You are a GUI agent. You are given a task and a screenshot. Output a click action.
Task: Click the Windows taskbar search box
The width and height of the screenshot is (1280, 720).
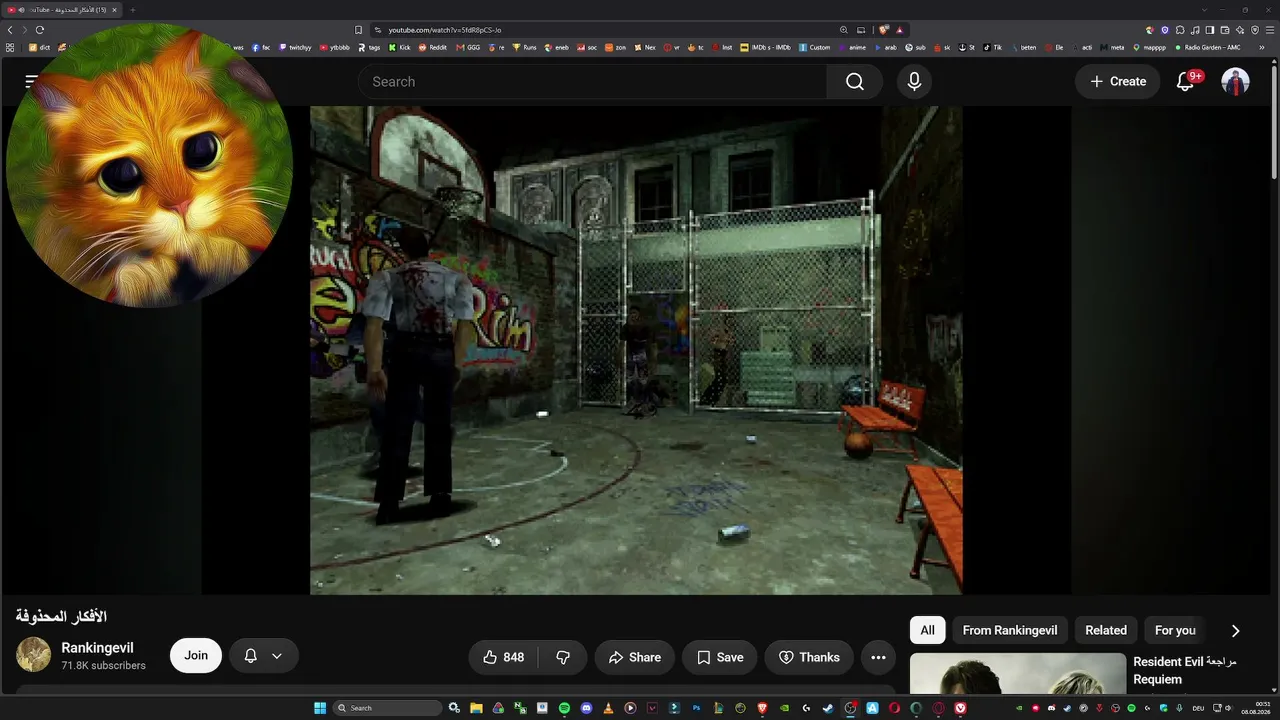[x=387, y=708]
